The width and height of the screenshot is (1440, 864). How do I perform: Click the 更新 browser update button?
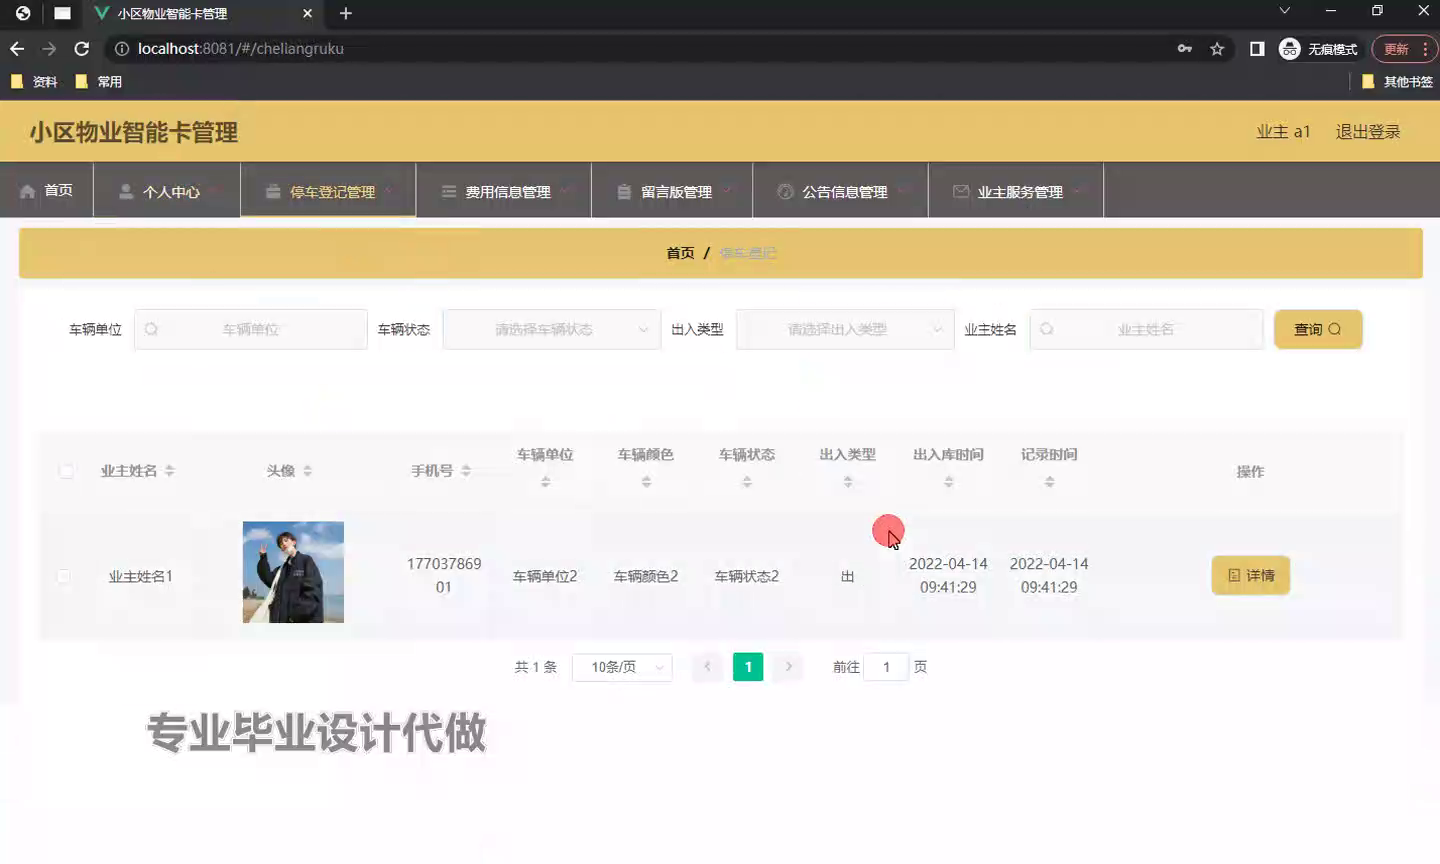[1396, 48]
